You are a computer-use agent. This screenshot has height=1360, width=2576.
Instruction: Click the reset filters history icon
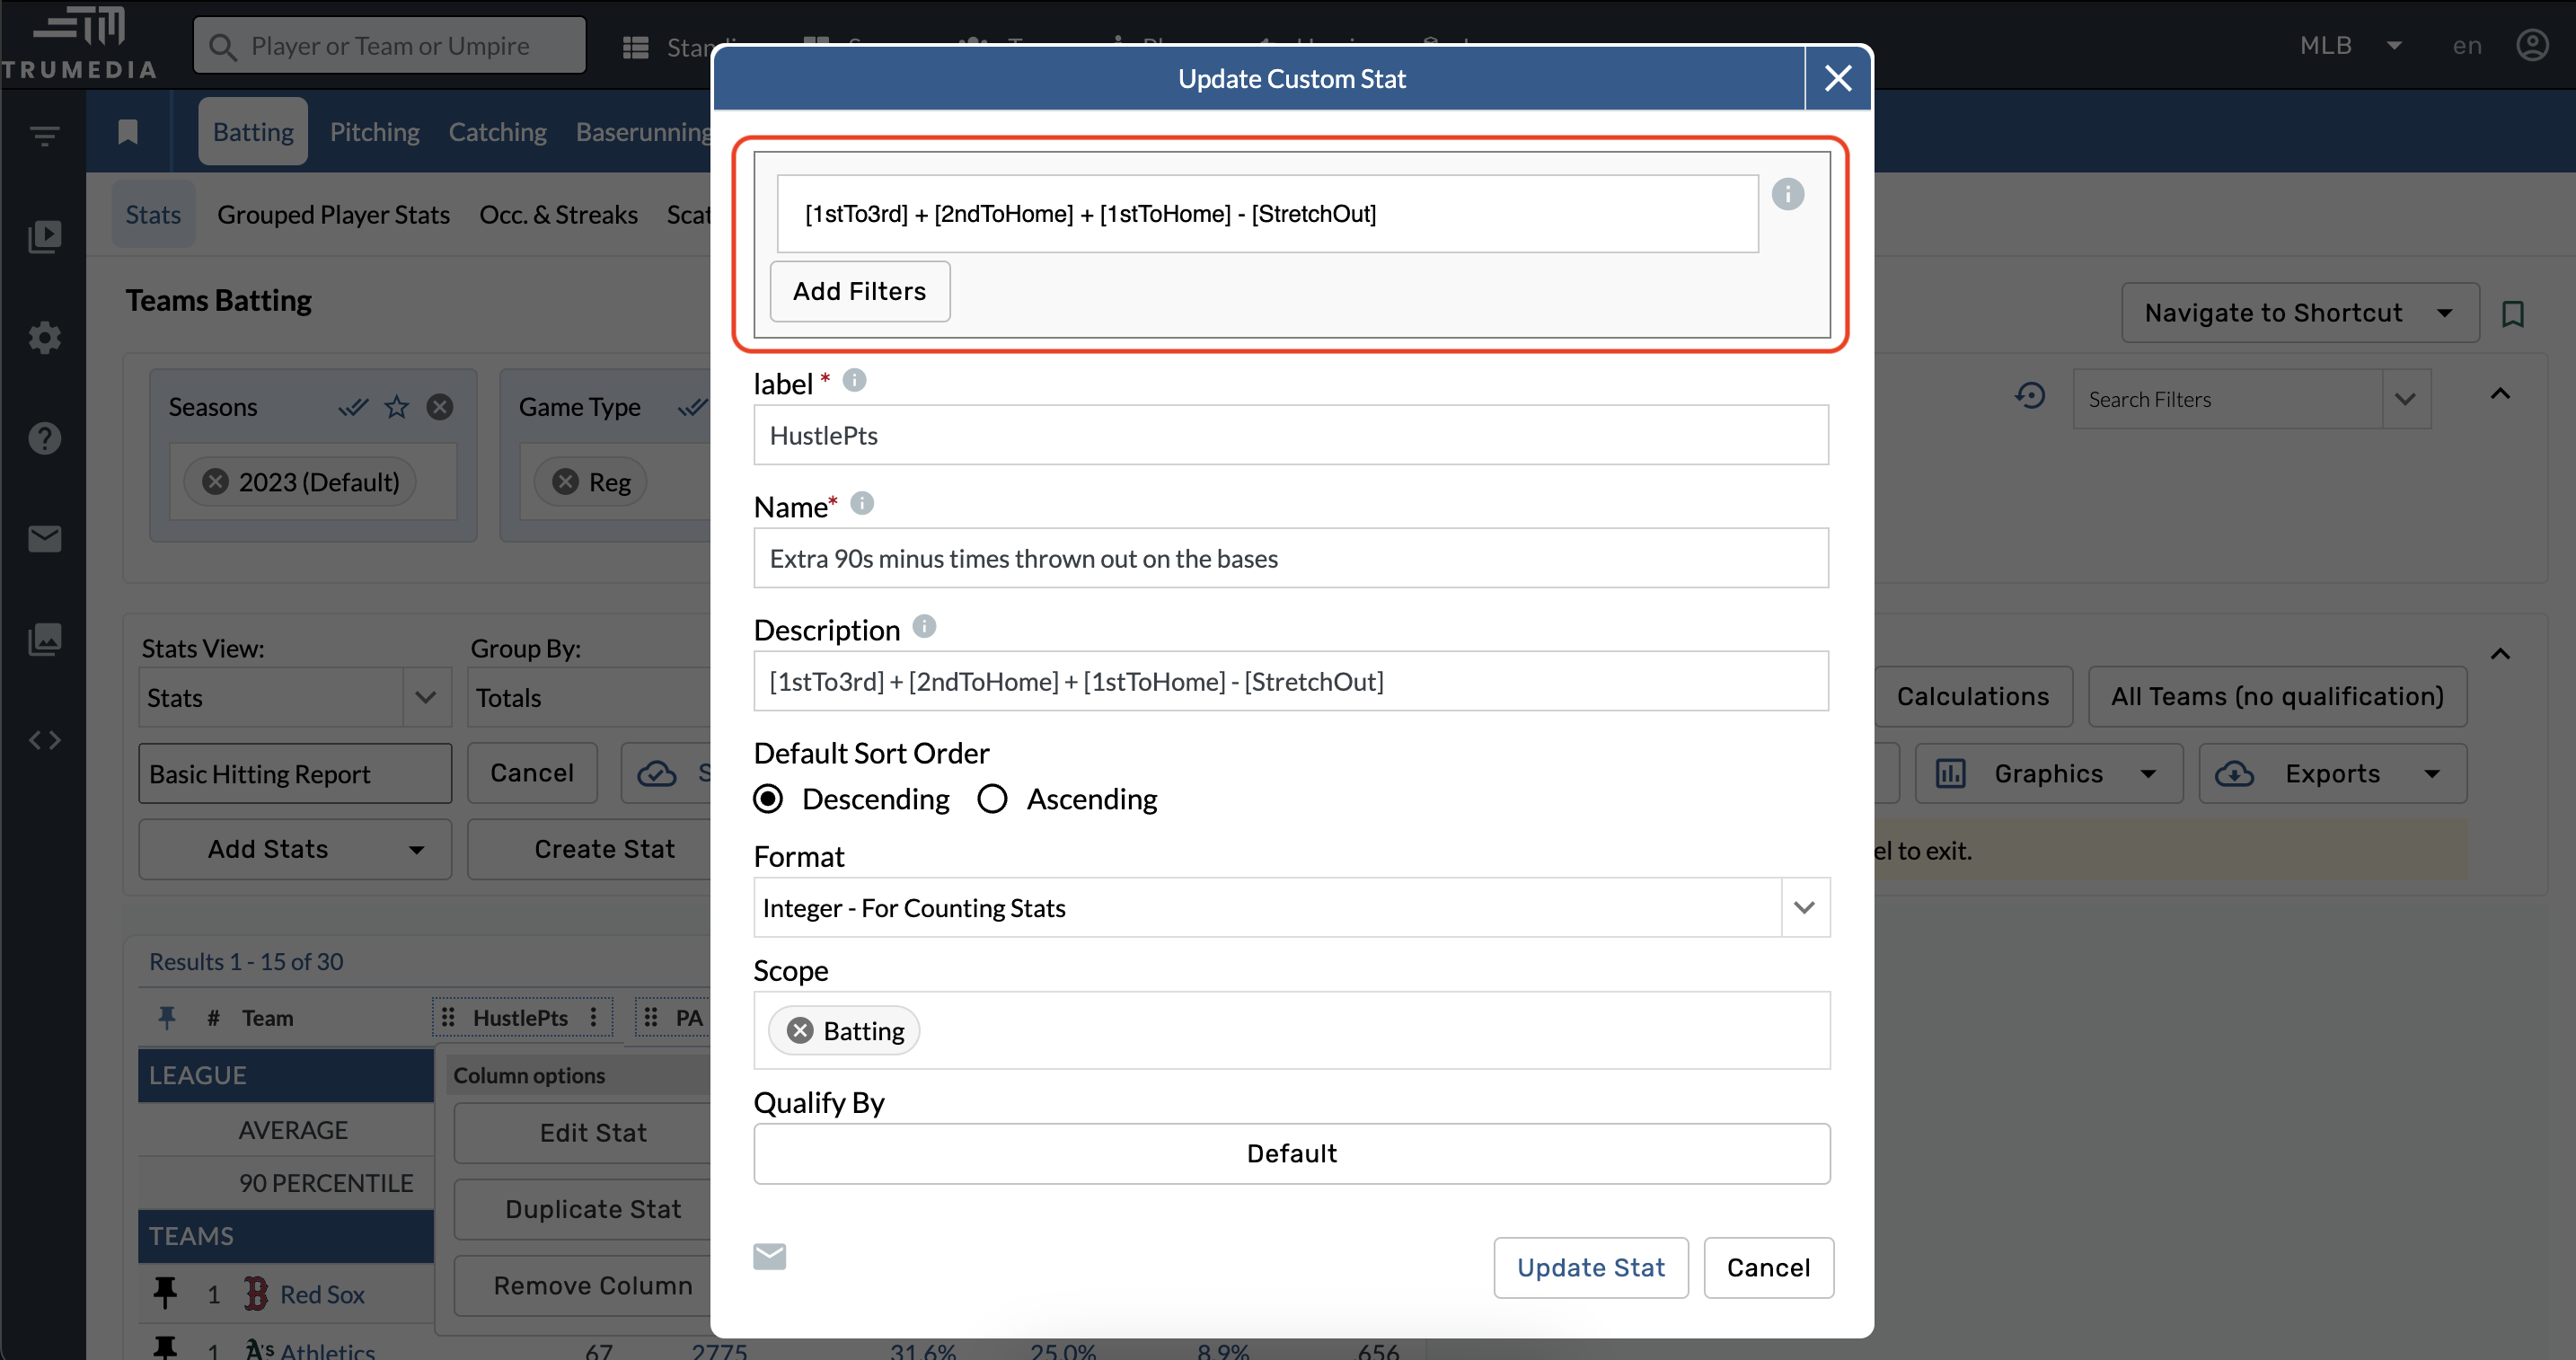pos(2029,397)
